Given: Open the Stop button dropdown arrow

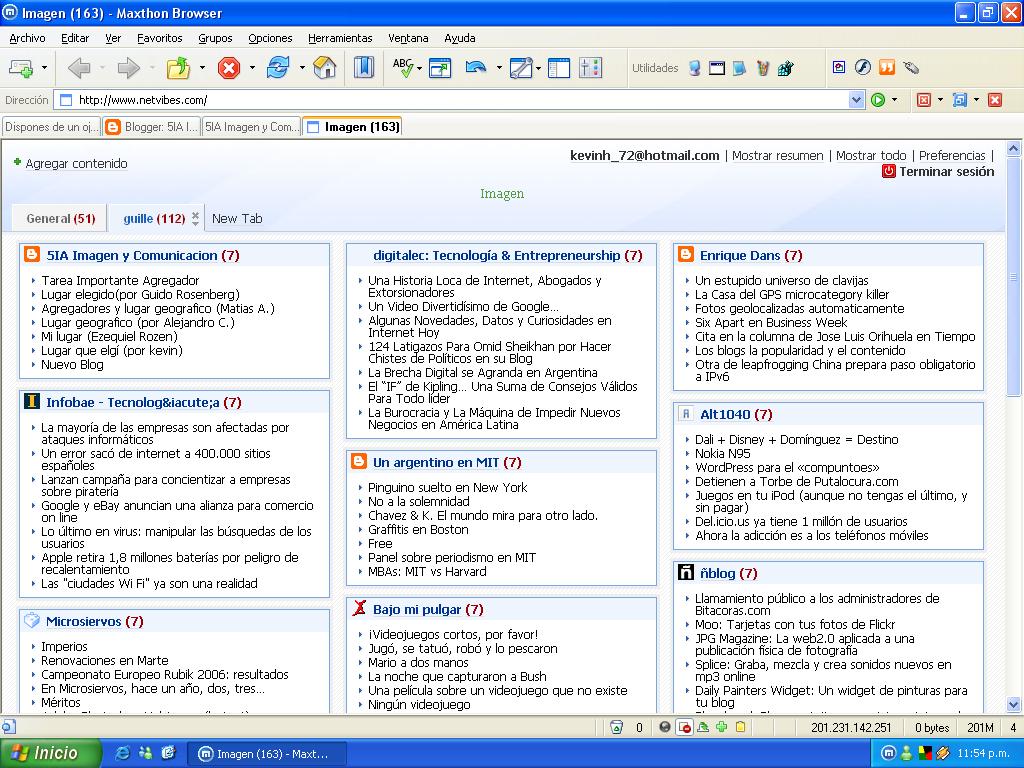Looking at the screenshot, I should click(x=252, y=68).
